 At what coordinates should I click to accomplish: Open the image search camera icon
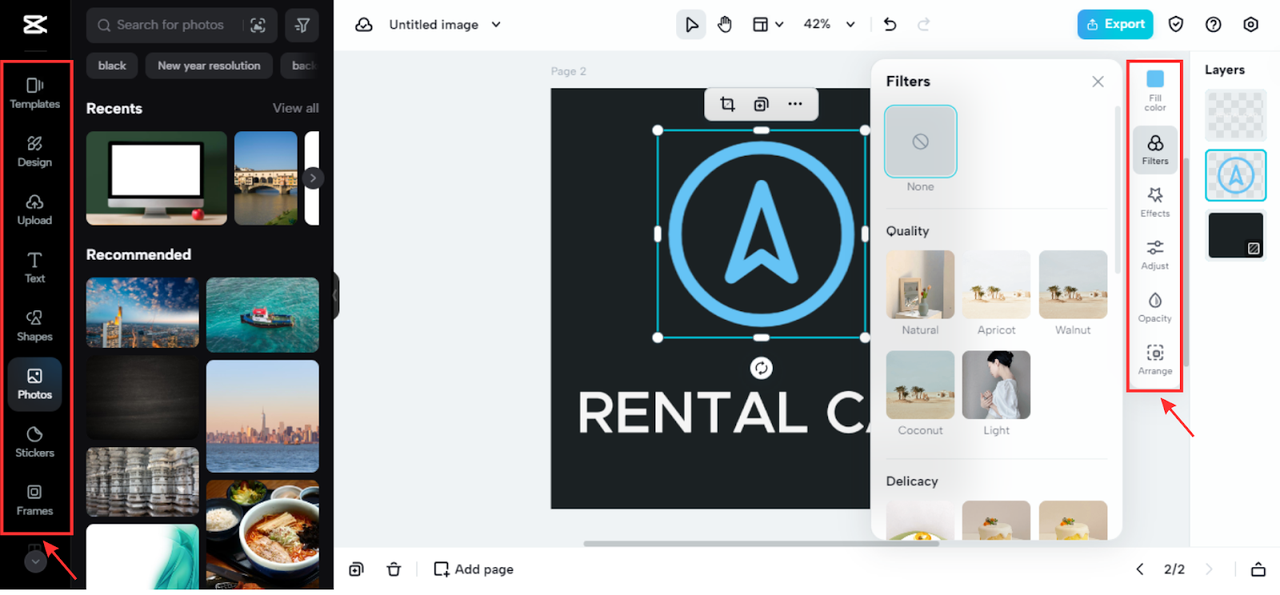[258, 25]
